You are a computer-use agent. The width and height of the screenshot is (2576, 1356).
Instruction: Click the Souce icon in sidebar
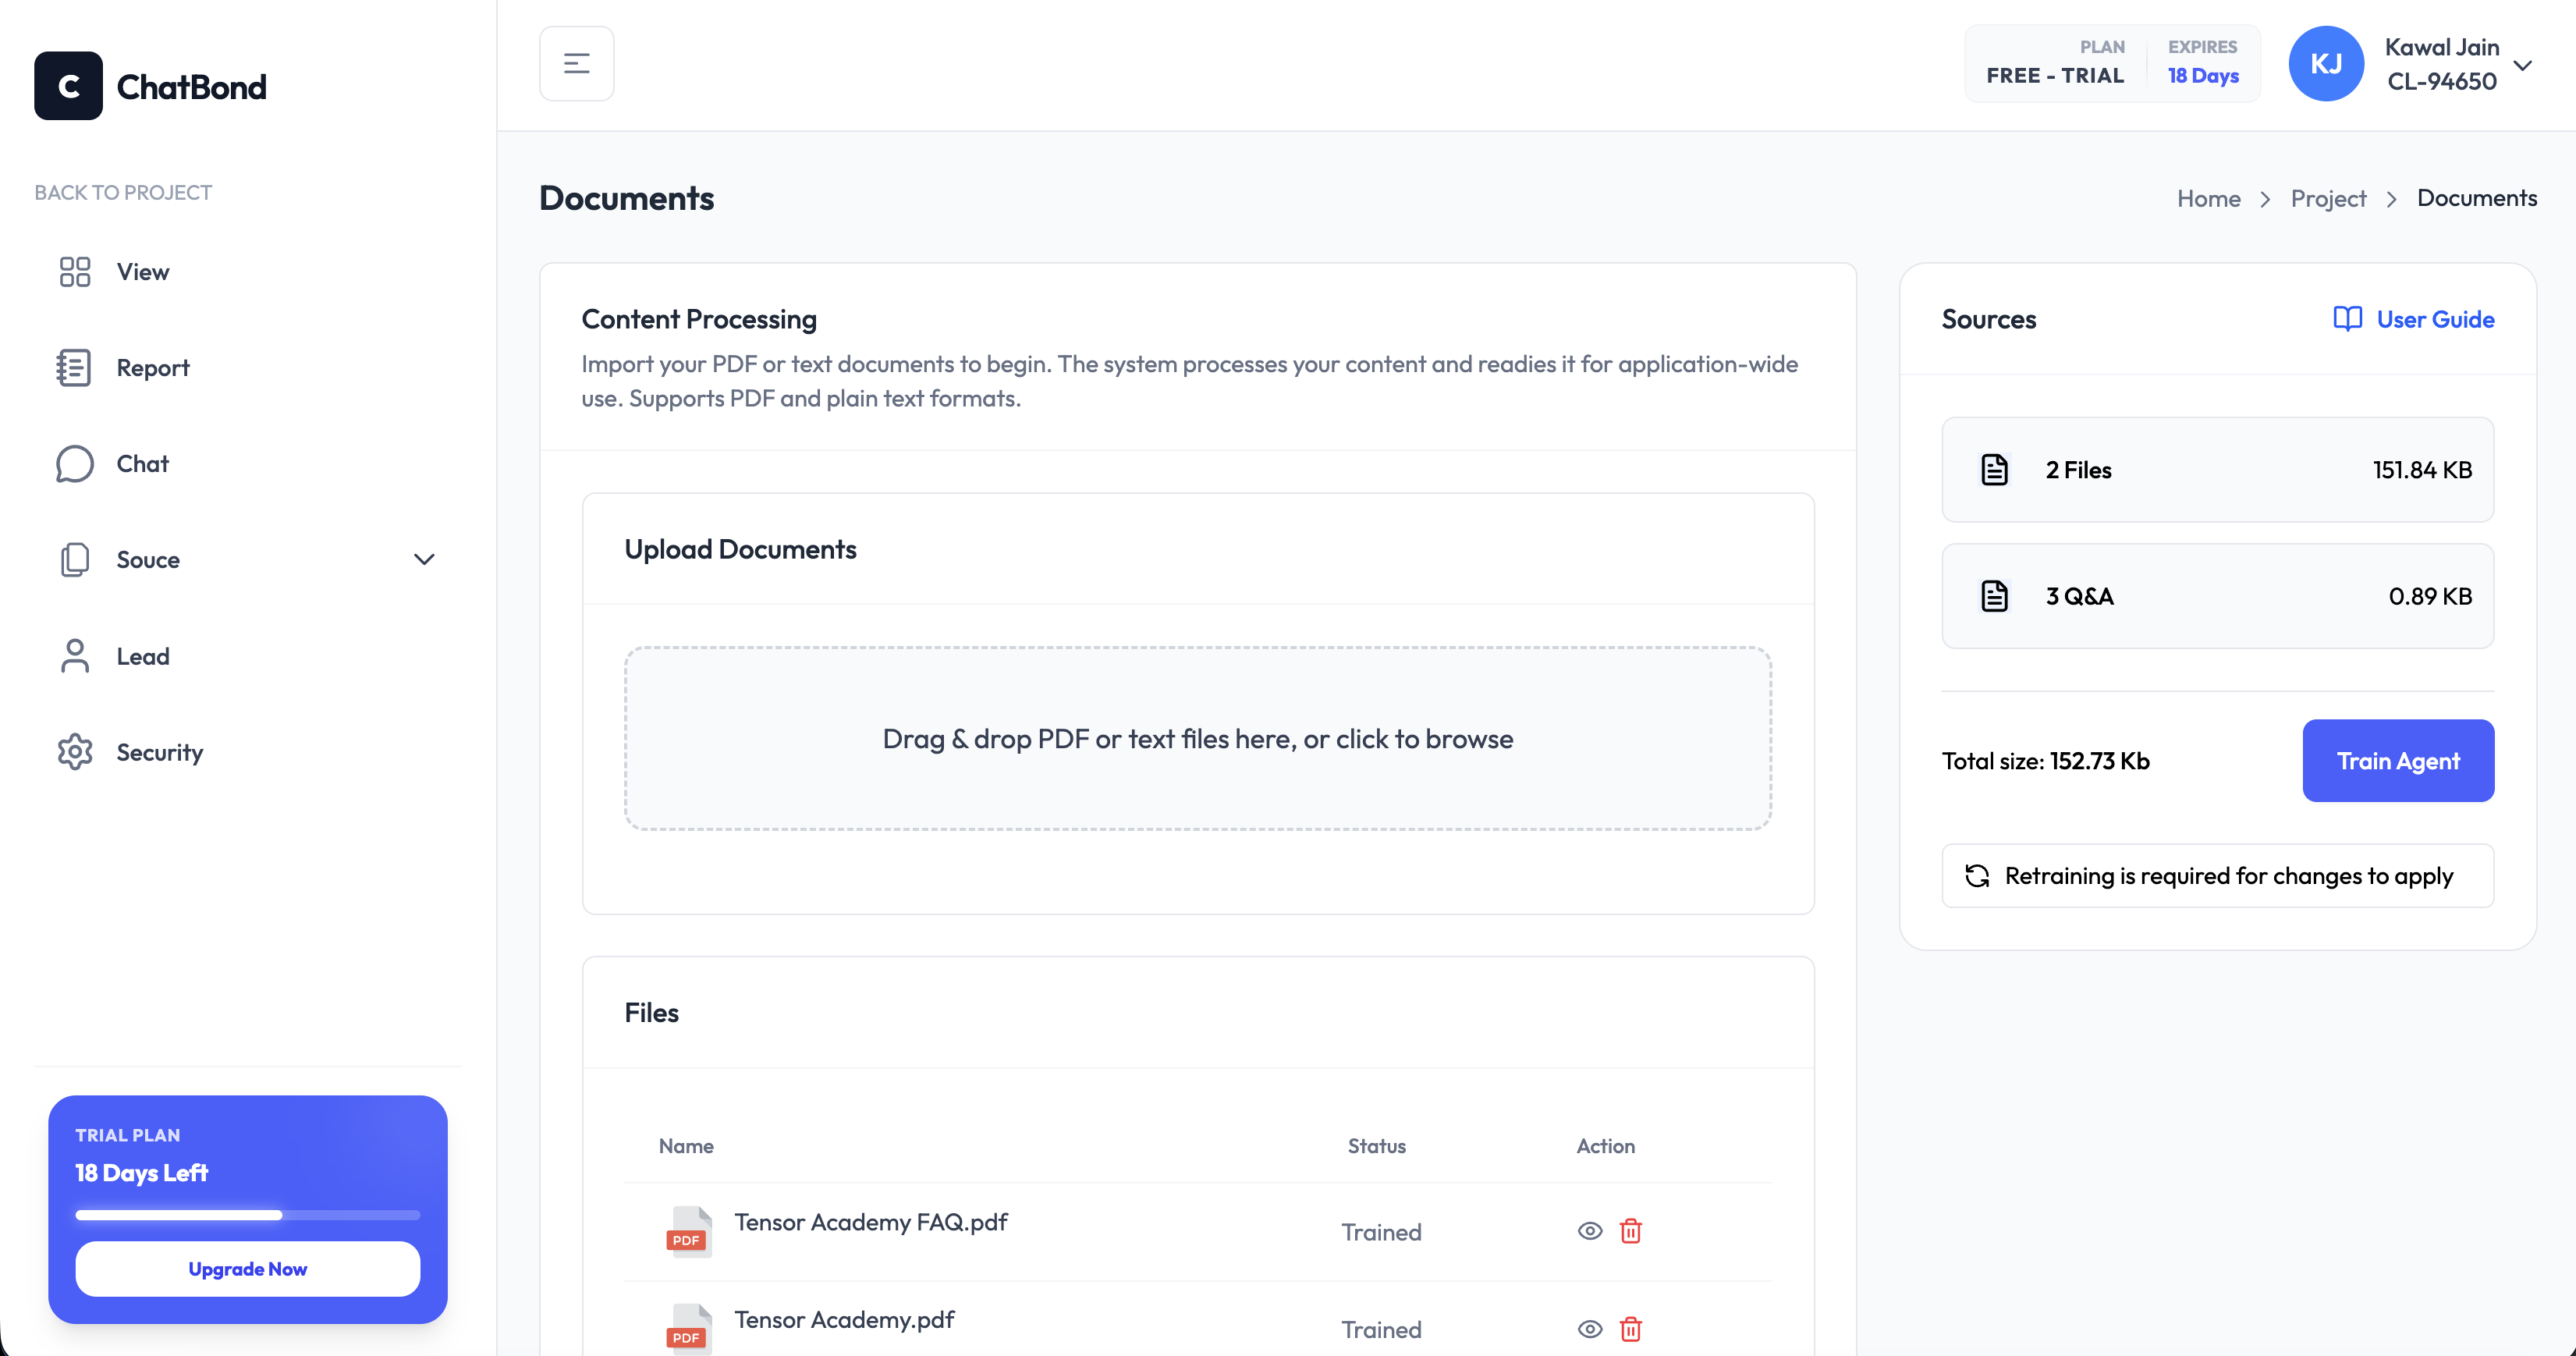tap(74, 559)
